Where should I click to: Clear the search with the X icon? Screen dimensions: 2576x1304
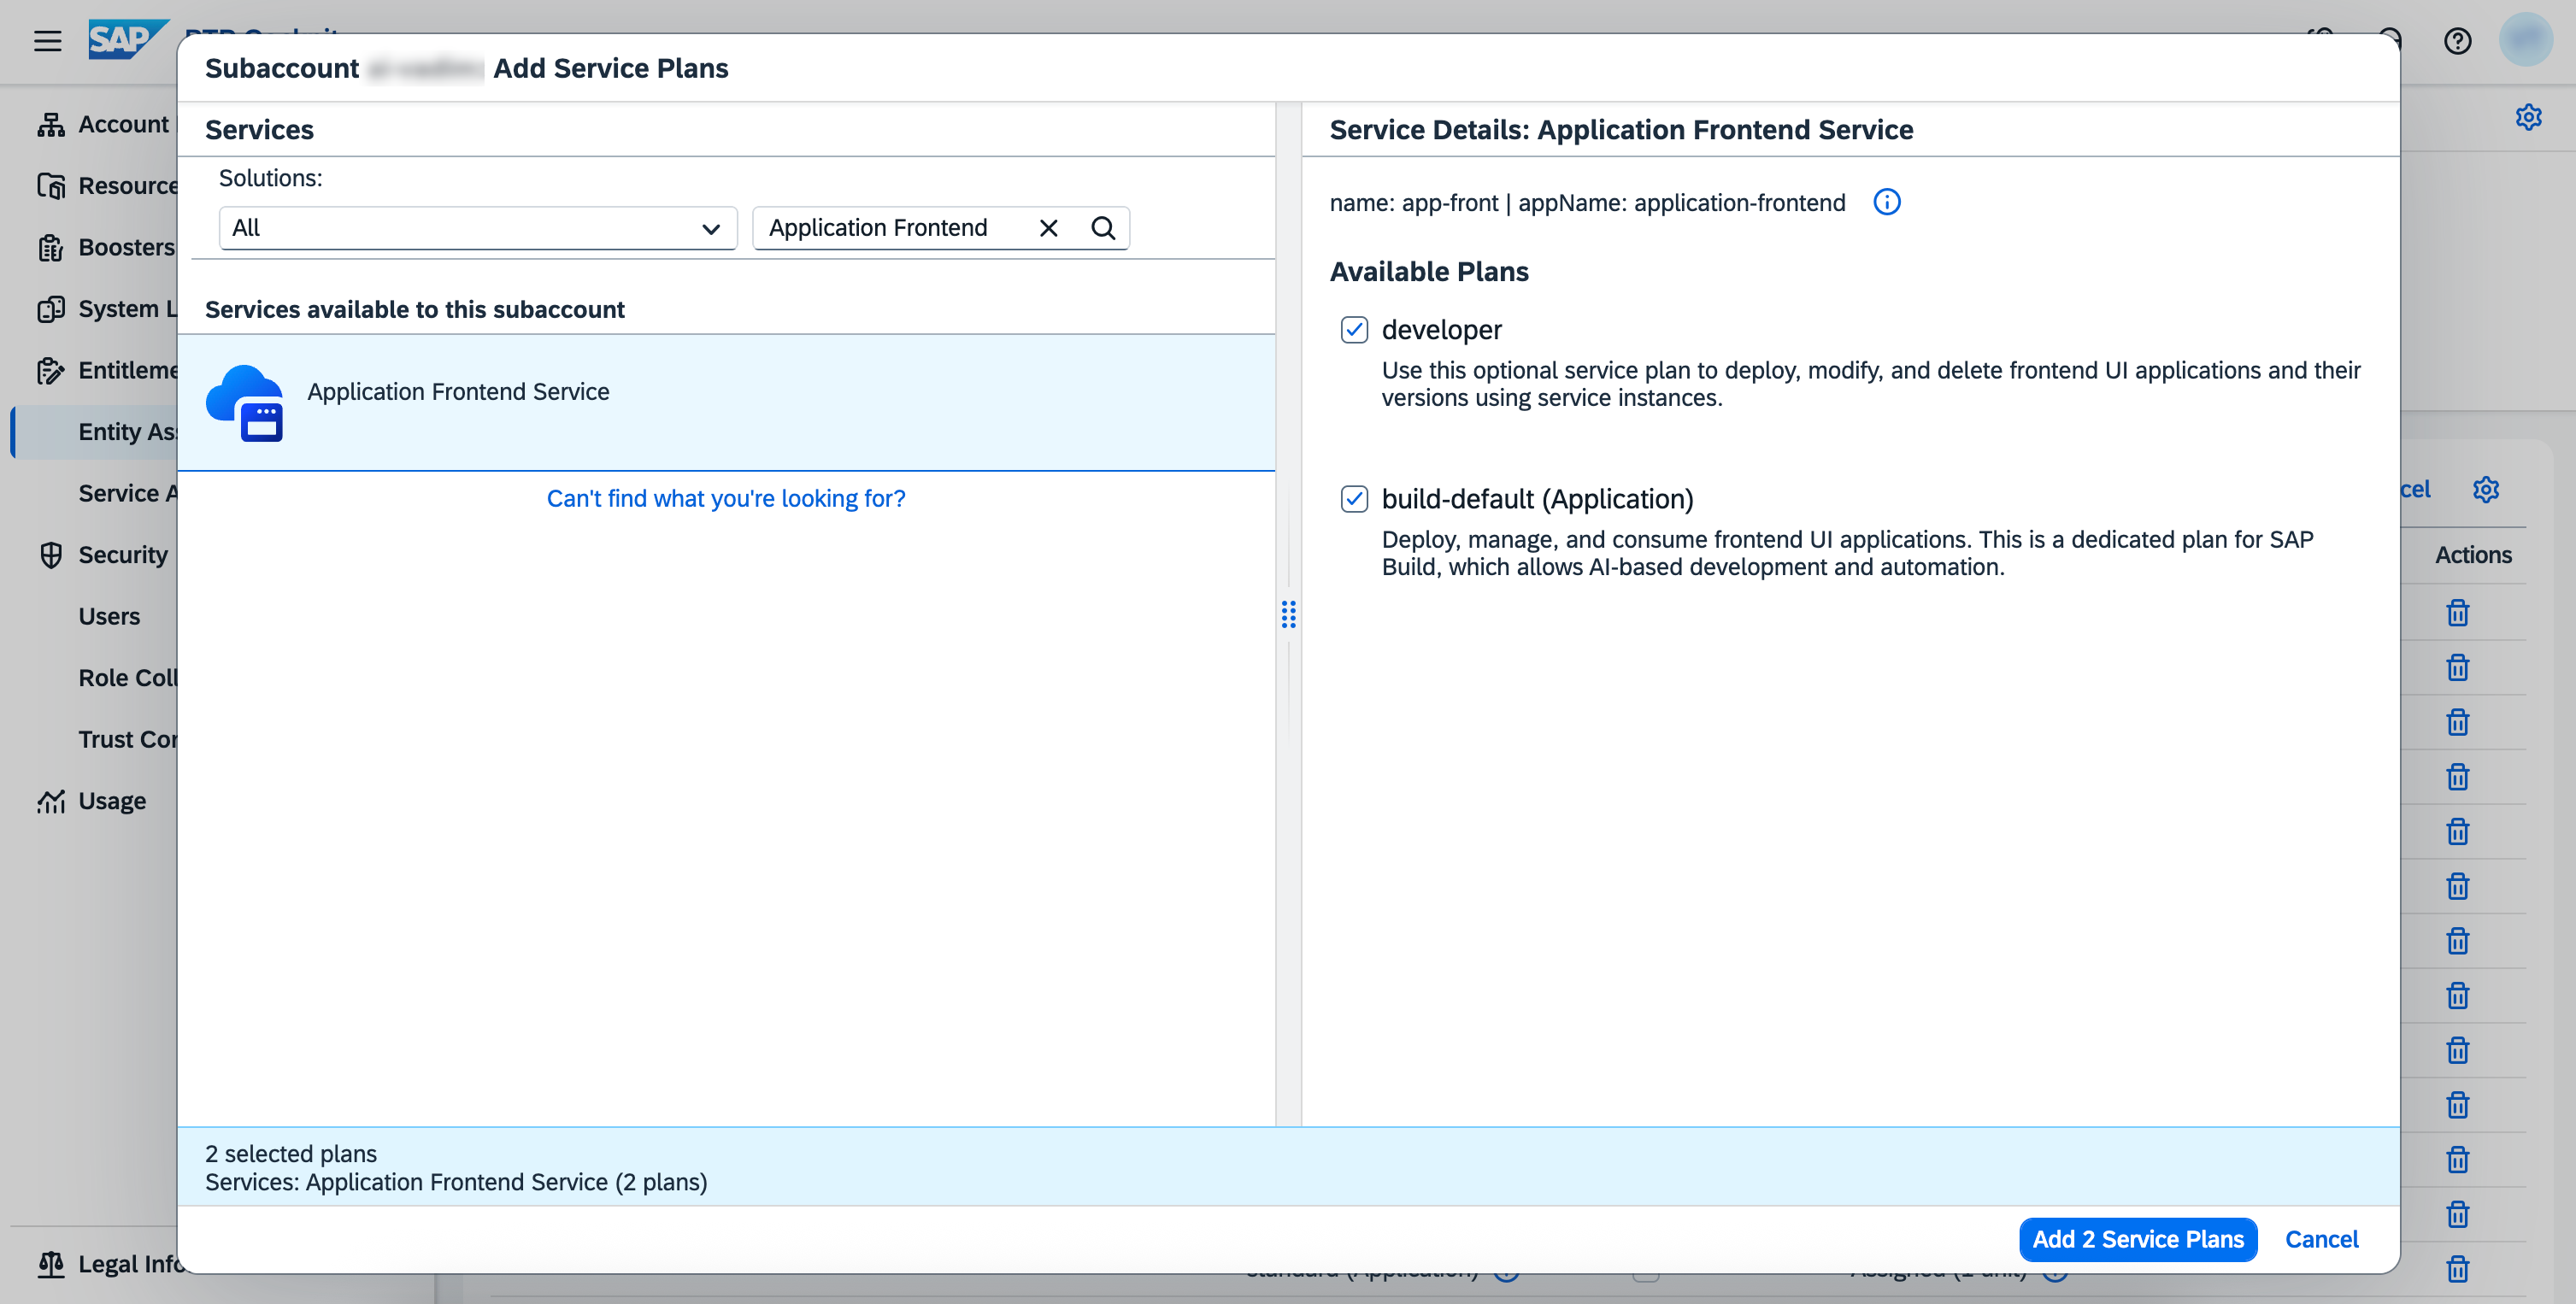[x=1048, y=227]
